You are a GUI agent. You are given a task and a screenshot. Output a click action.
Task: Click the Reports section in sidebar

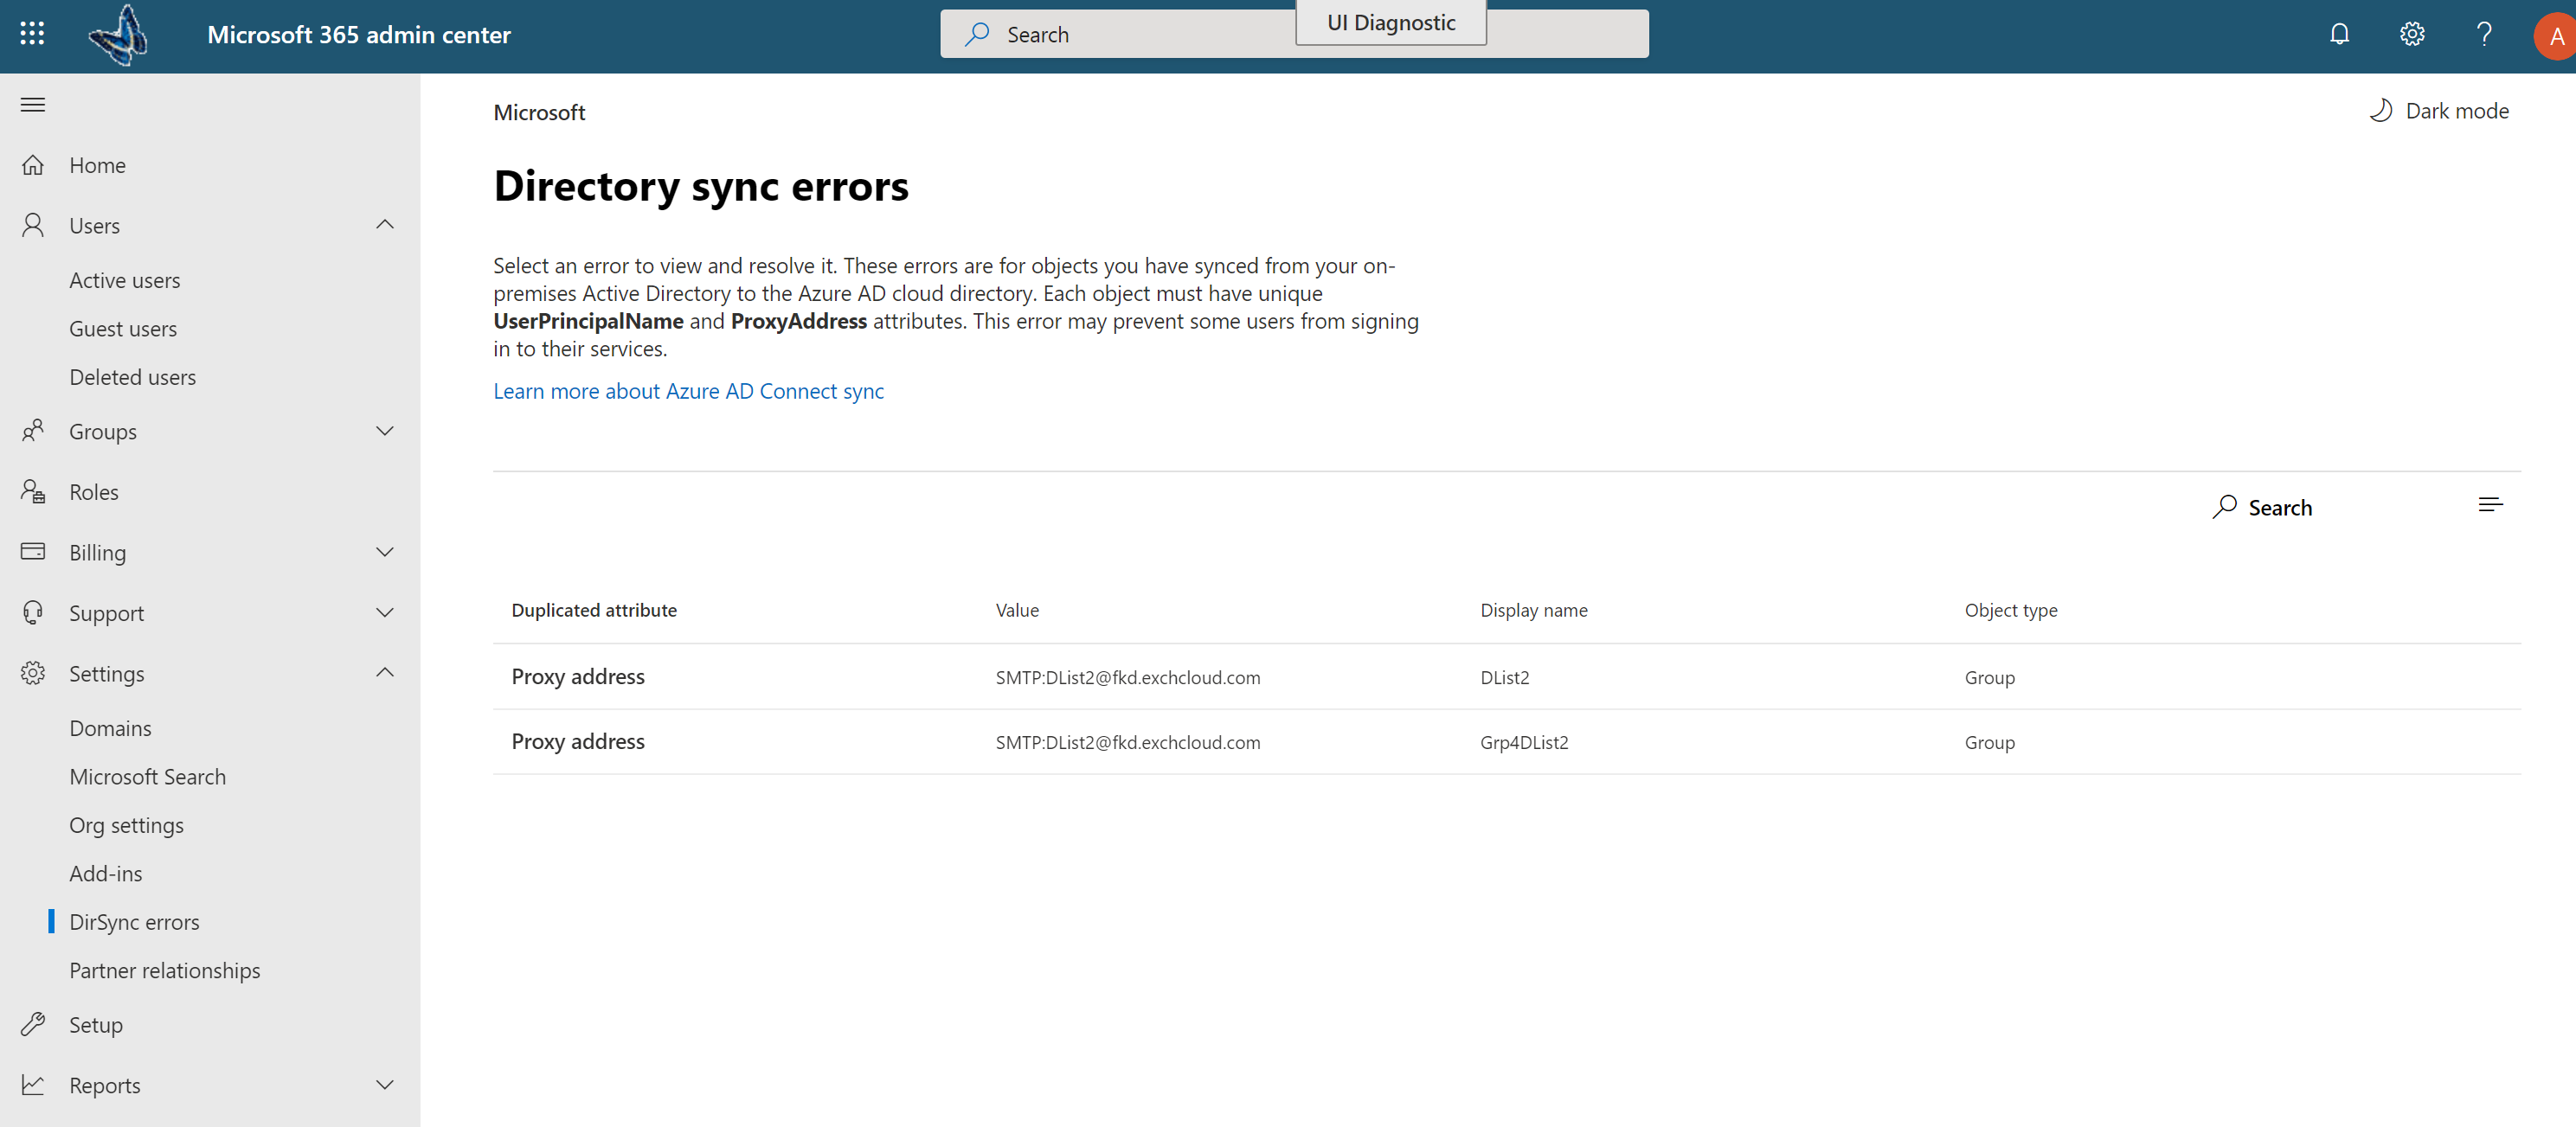104,1083
